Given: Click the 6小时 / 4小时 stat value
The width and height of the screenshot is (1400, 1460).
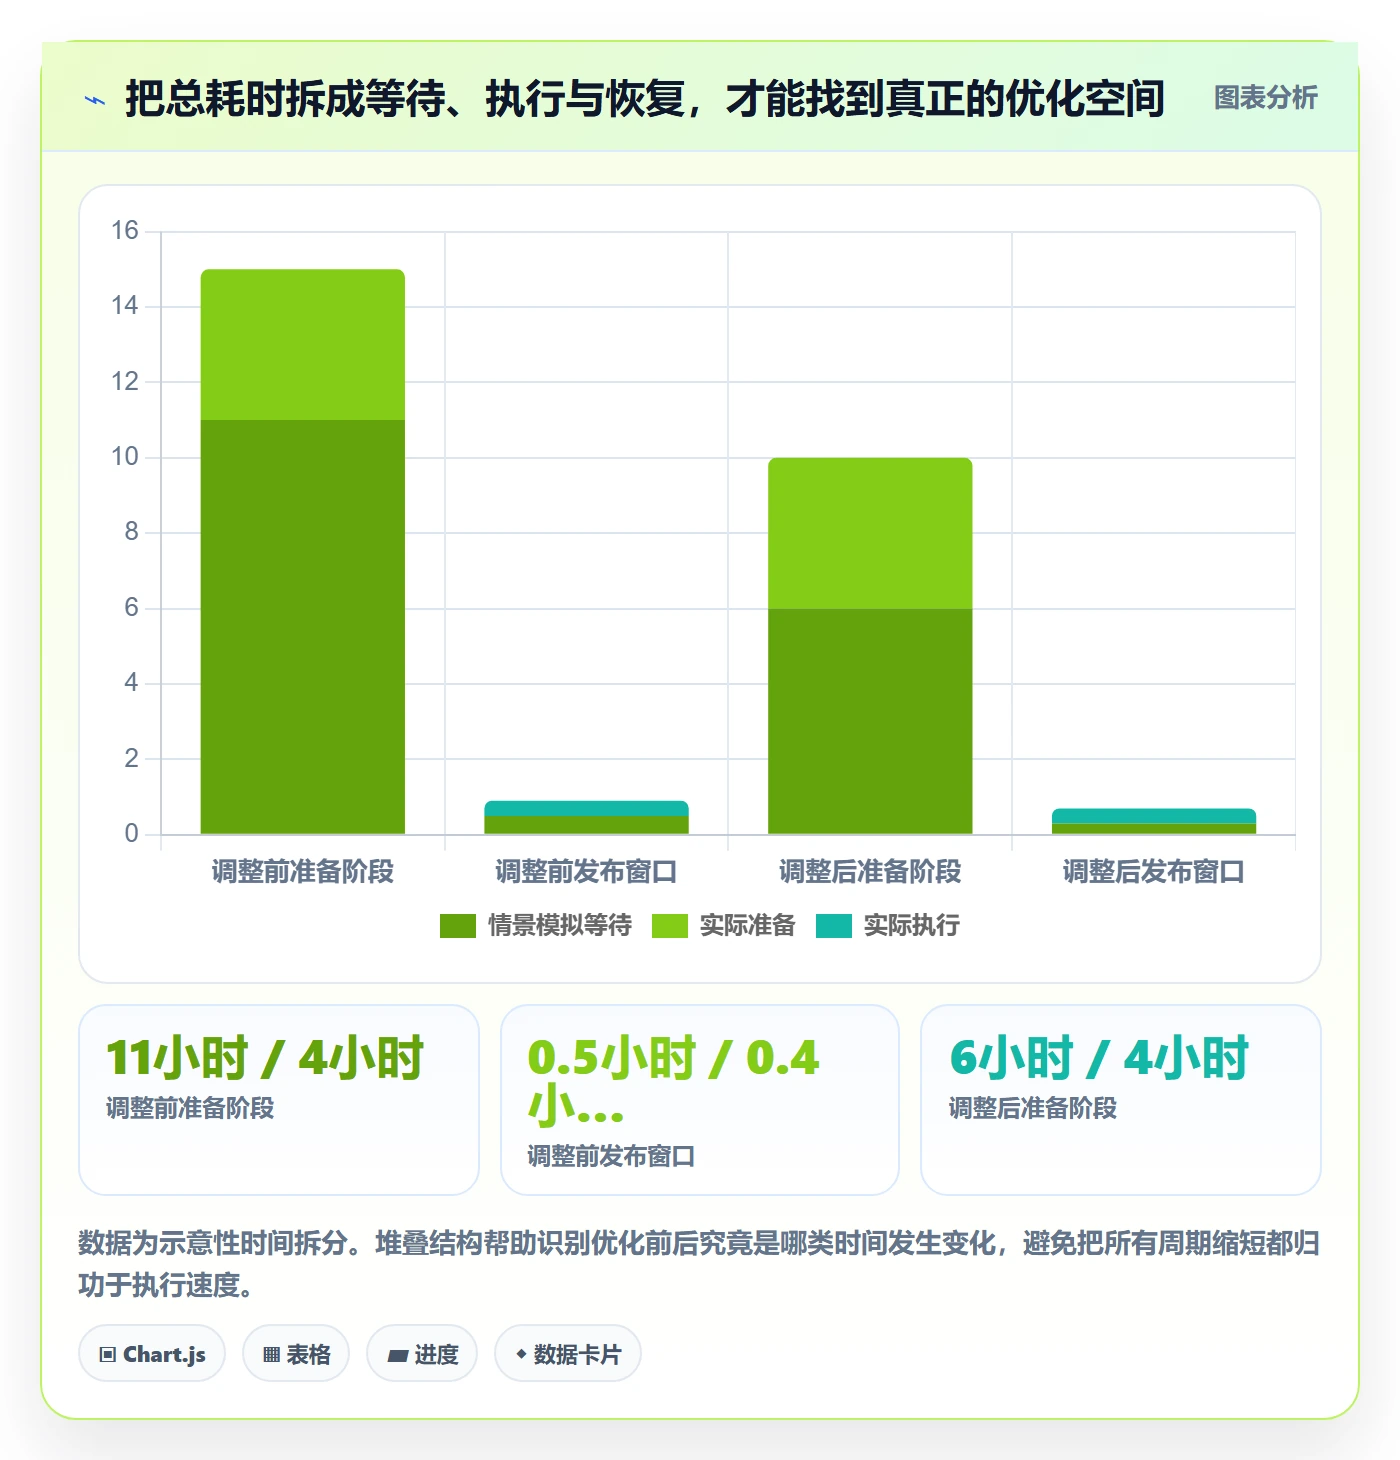Looking at the screenshot, I should tap(1099, 1058).
